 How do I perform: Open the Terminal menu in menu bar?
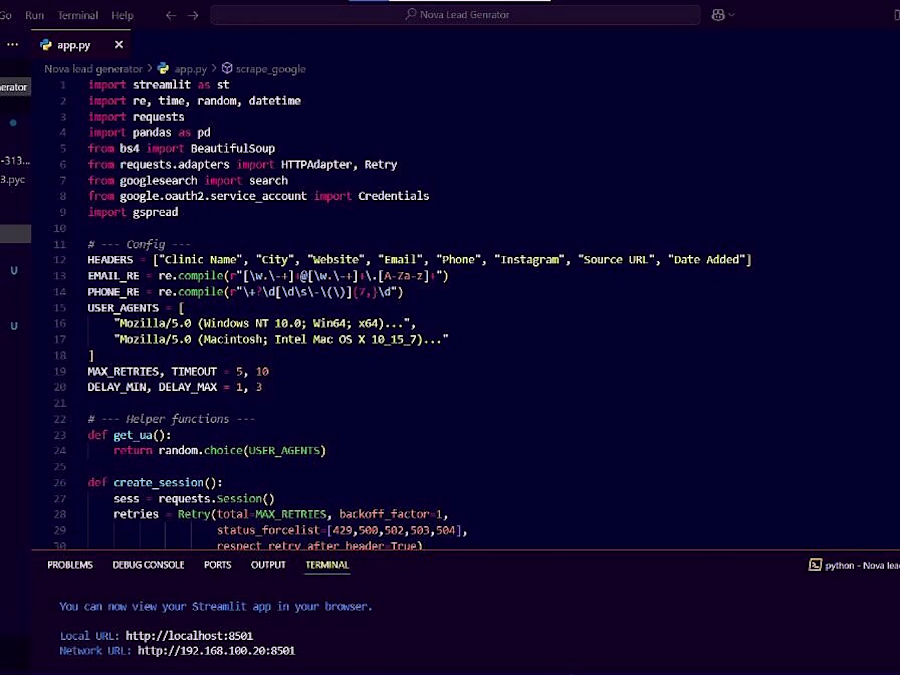[77, 15]
